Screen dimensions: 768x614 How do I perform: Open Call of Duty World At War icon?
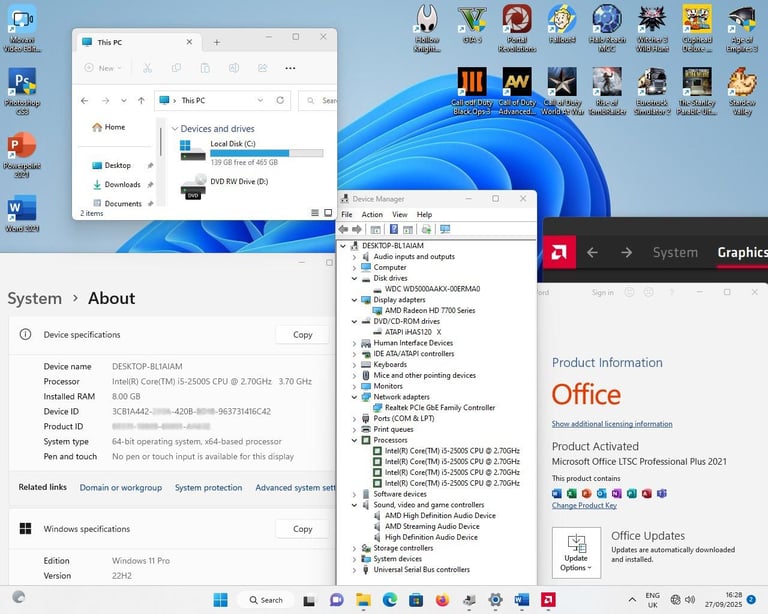pos(562,92)
